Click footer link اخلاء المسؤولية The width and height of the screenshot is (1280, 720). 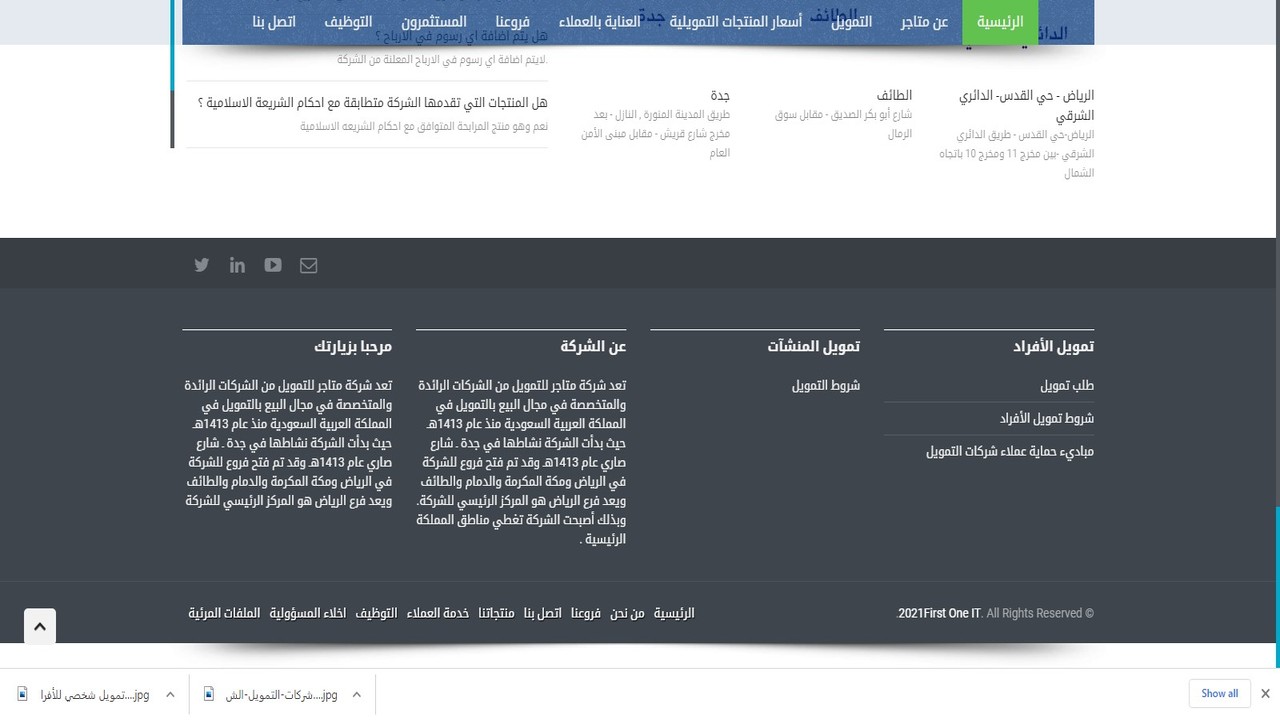pos(308,613)
